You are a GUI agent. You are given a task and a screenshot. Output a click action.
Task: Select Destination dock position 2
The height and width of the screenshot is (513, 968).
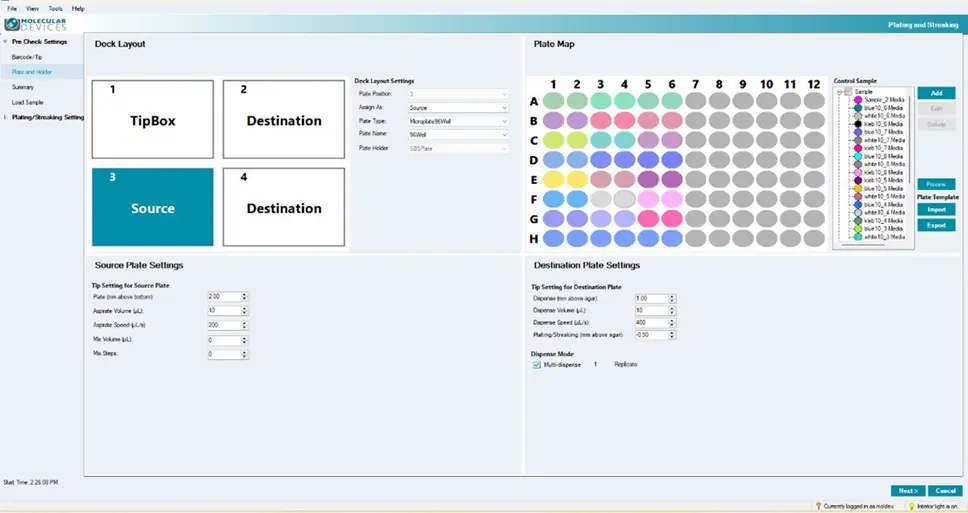[x=284, y=119]
